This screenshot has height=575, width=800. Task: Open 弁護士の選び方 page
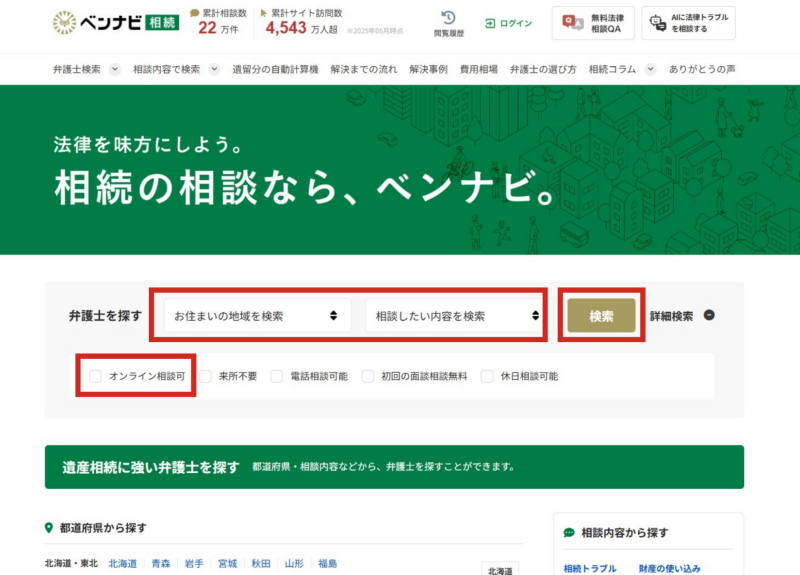pos(543,69)
